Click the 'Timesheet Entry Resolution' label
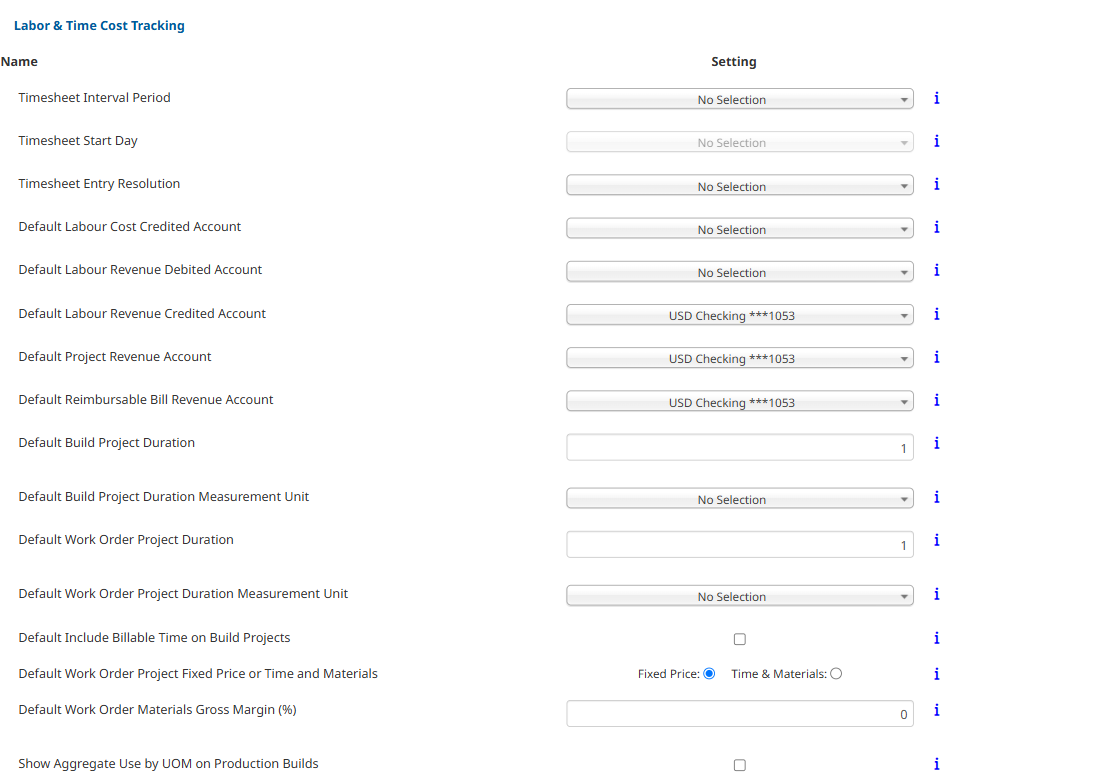 [x=99, y=183]
